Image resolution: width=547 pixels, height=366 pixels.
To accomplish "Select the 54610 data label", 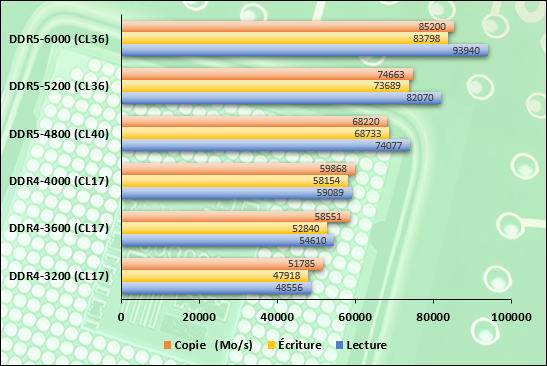I will (313, 240).
